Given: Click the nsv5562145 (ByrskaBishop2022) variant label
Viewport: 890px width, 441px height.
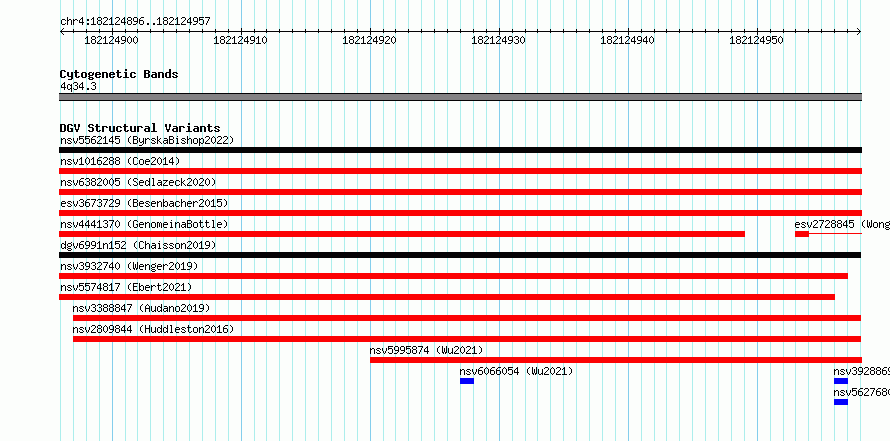Looking at the screenshot, I should 147,140.
